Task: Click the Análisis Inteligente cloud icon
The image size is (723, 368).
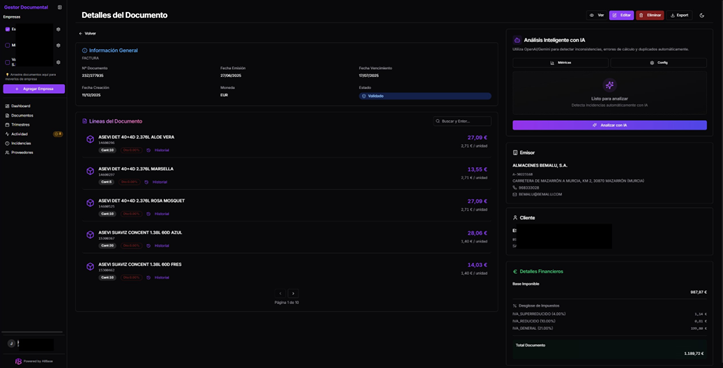Action: 517,40
